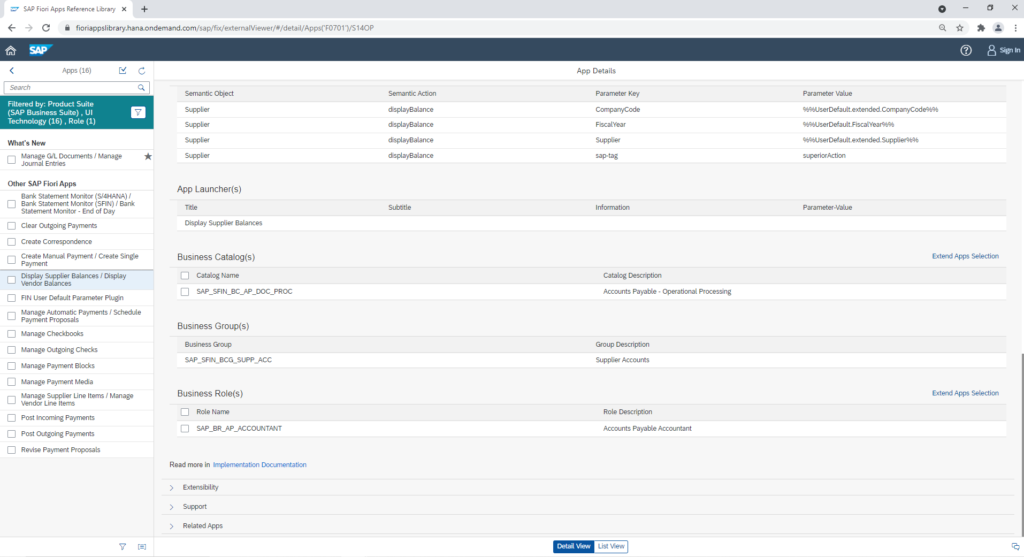
Task: Tick the SAP_SFIN_BC_AP_DOC_PROC checkbox
Action: pyautogui.click(x=185, y=292)
